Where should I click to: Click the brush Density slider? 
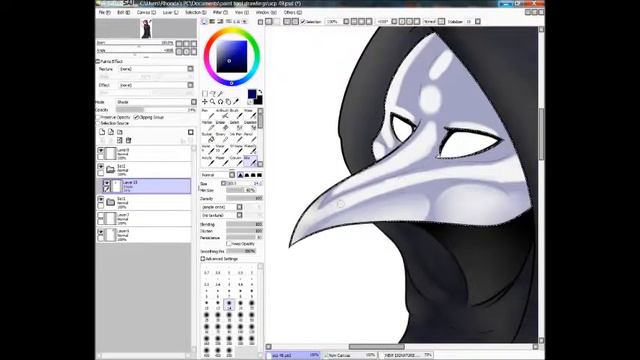(x=244, y=198)
